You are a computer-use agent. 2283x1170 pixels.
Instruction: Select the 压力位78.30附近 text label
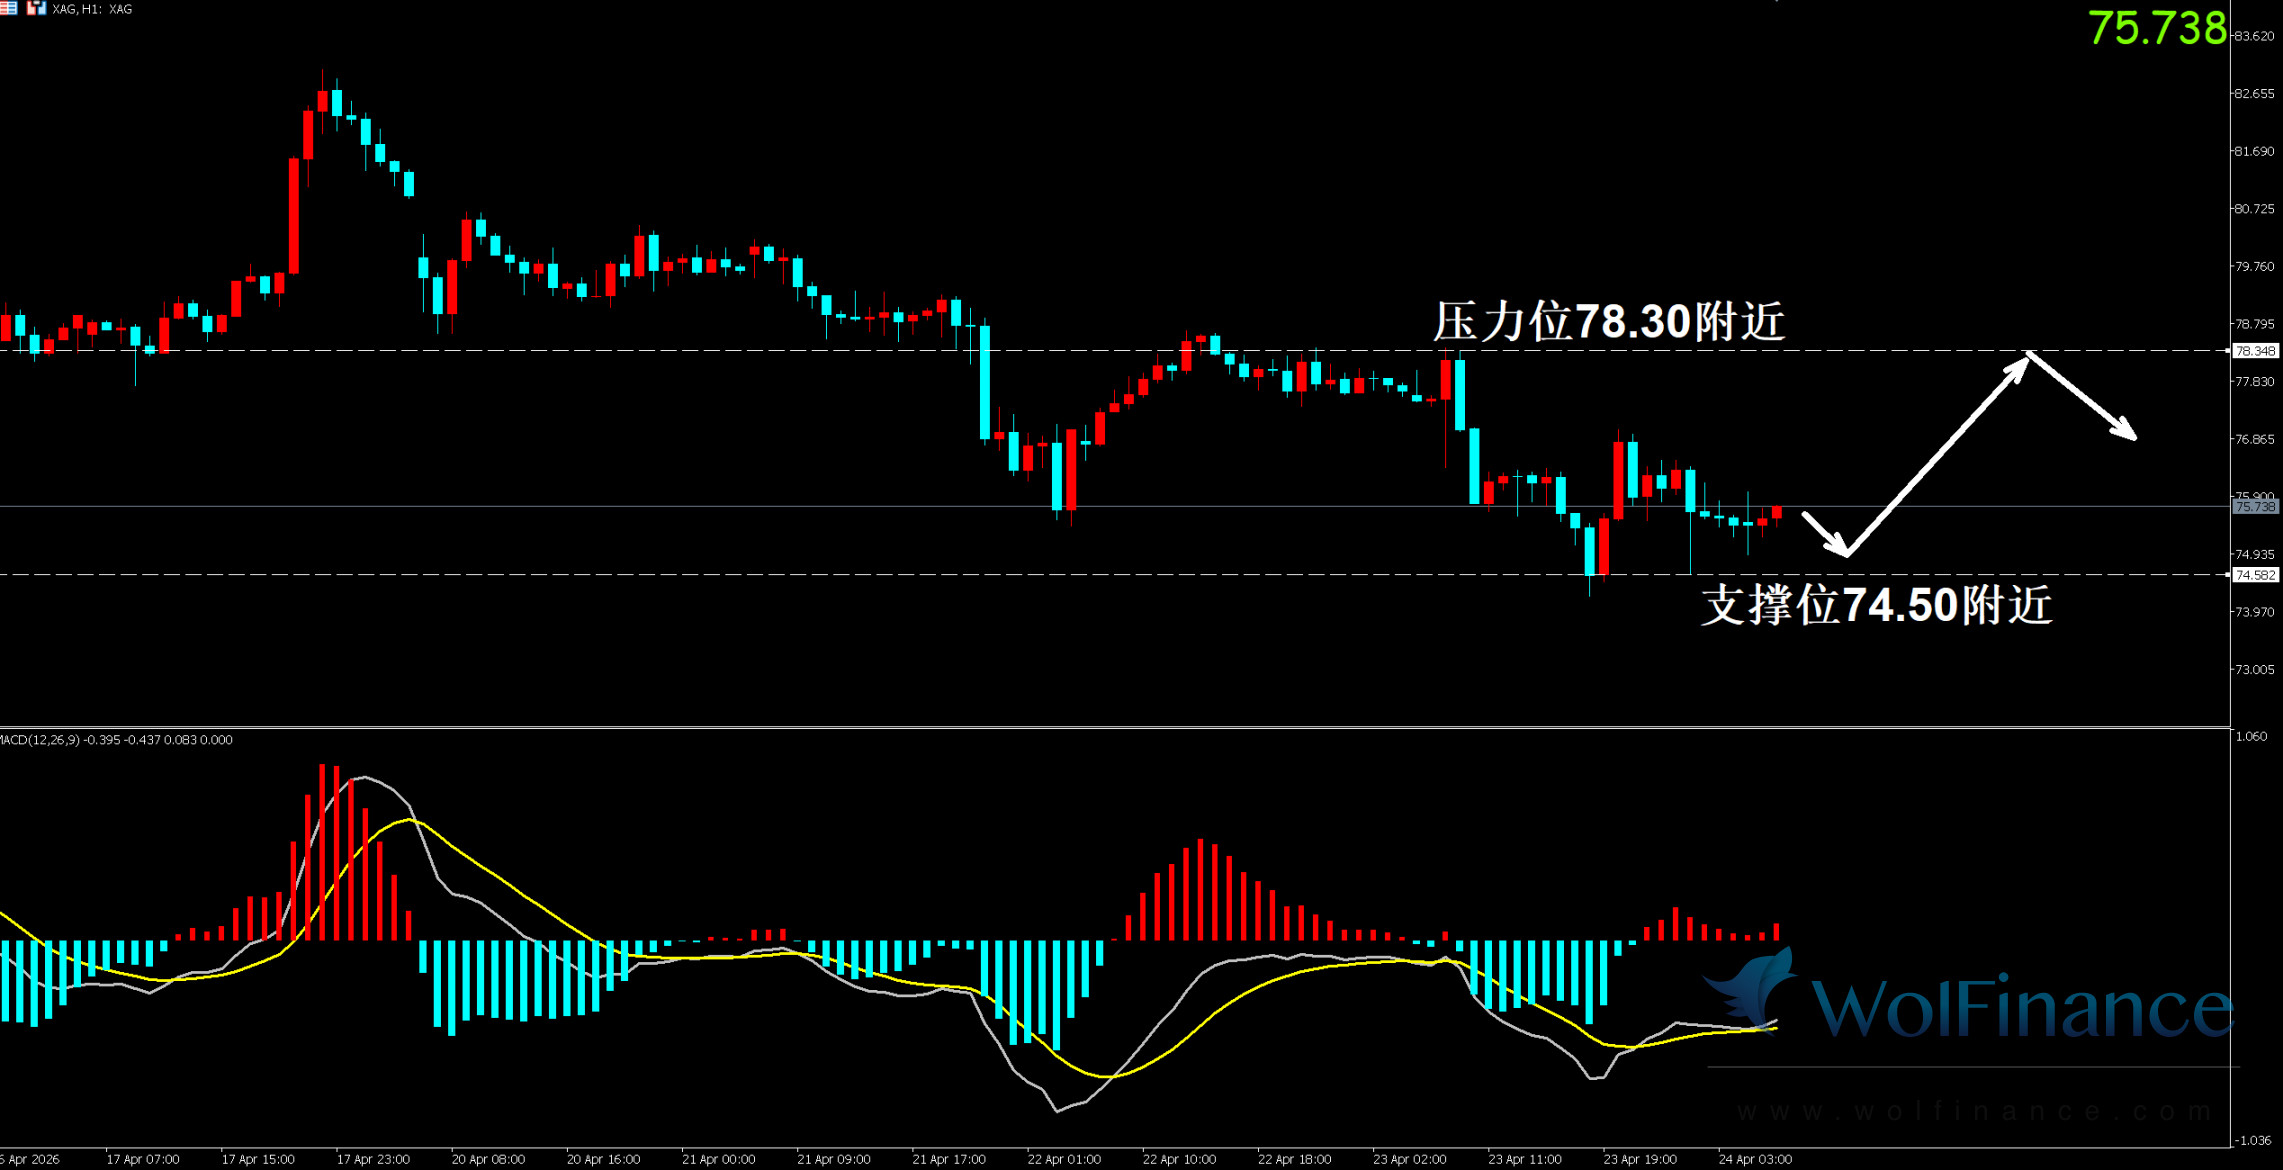1608,322
